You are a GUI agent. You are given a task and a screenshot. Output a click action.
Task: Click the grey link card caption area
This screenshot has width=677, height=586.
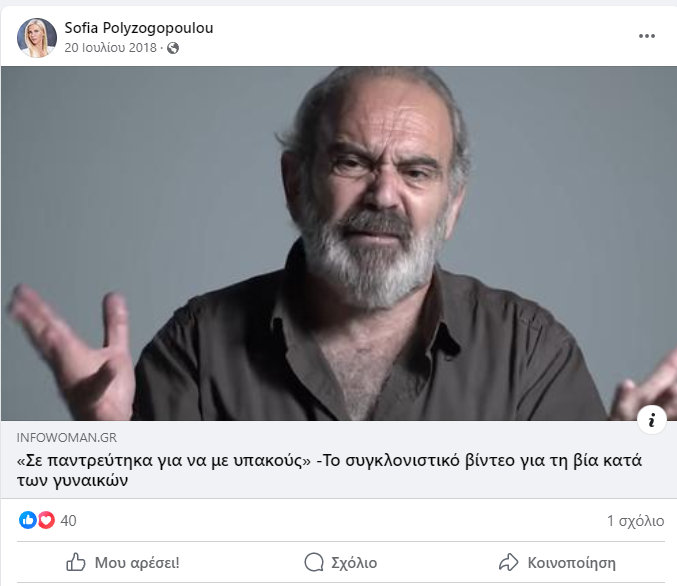click(339, 459)
